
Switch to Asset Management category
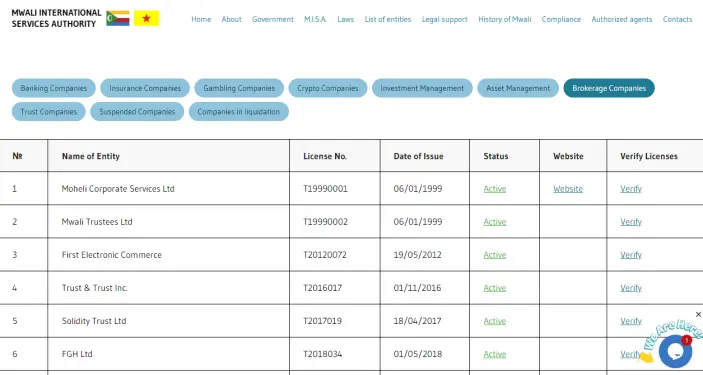(x=518, y=88)
